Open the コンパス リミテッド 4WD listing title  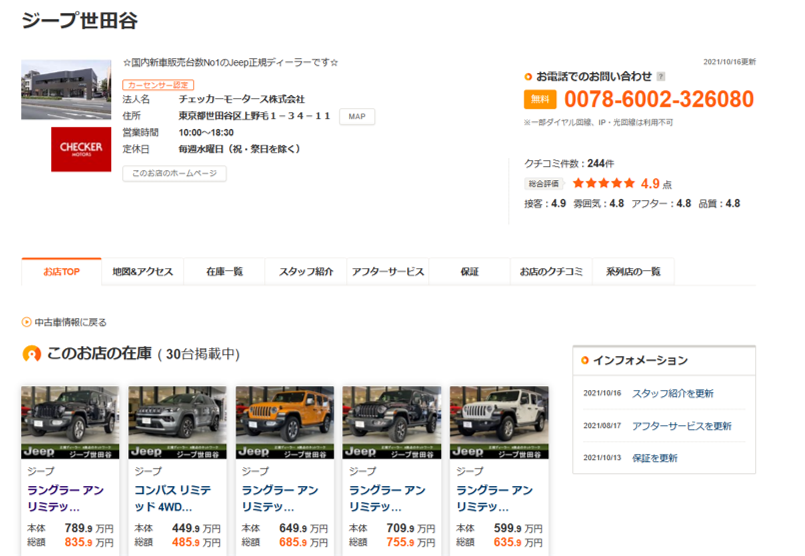click(176, 498)
